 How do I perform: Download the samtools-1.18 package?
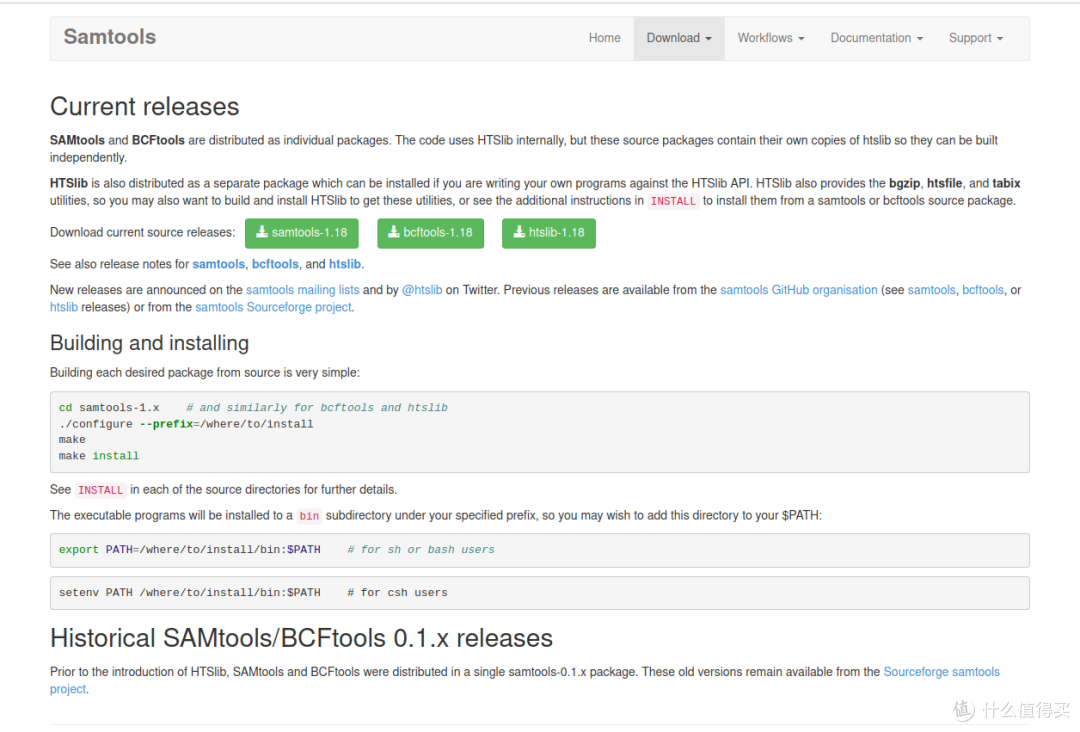[x=301, y=233]
